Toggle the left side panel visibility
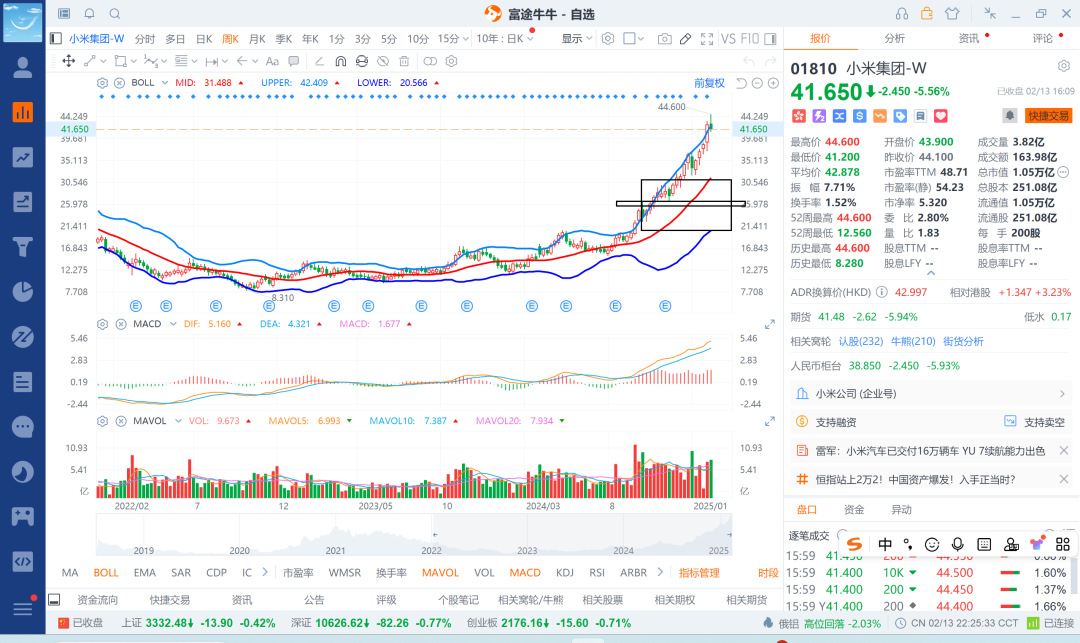 tap(56, 39)
